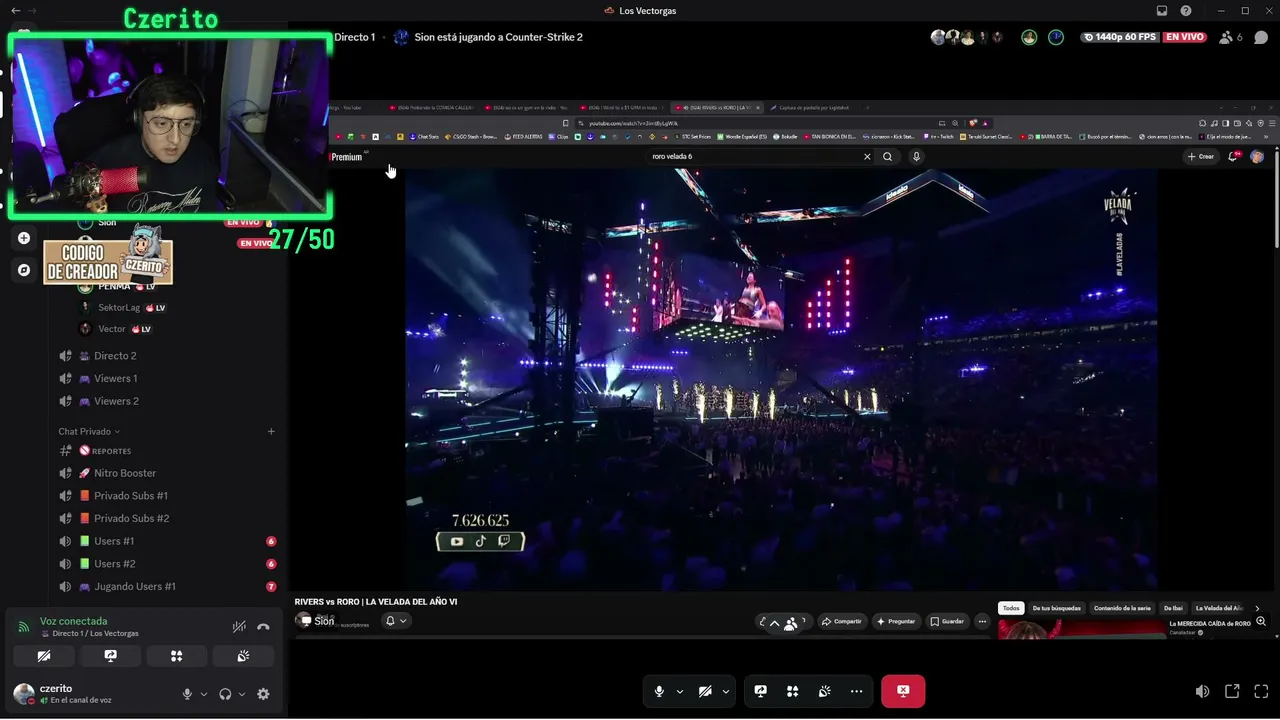
Task: Open subscription bell dropdown under video
Action: [x=396, y=621]
